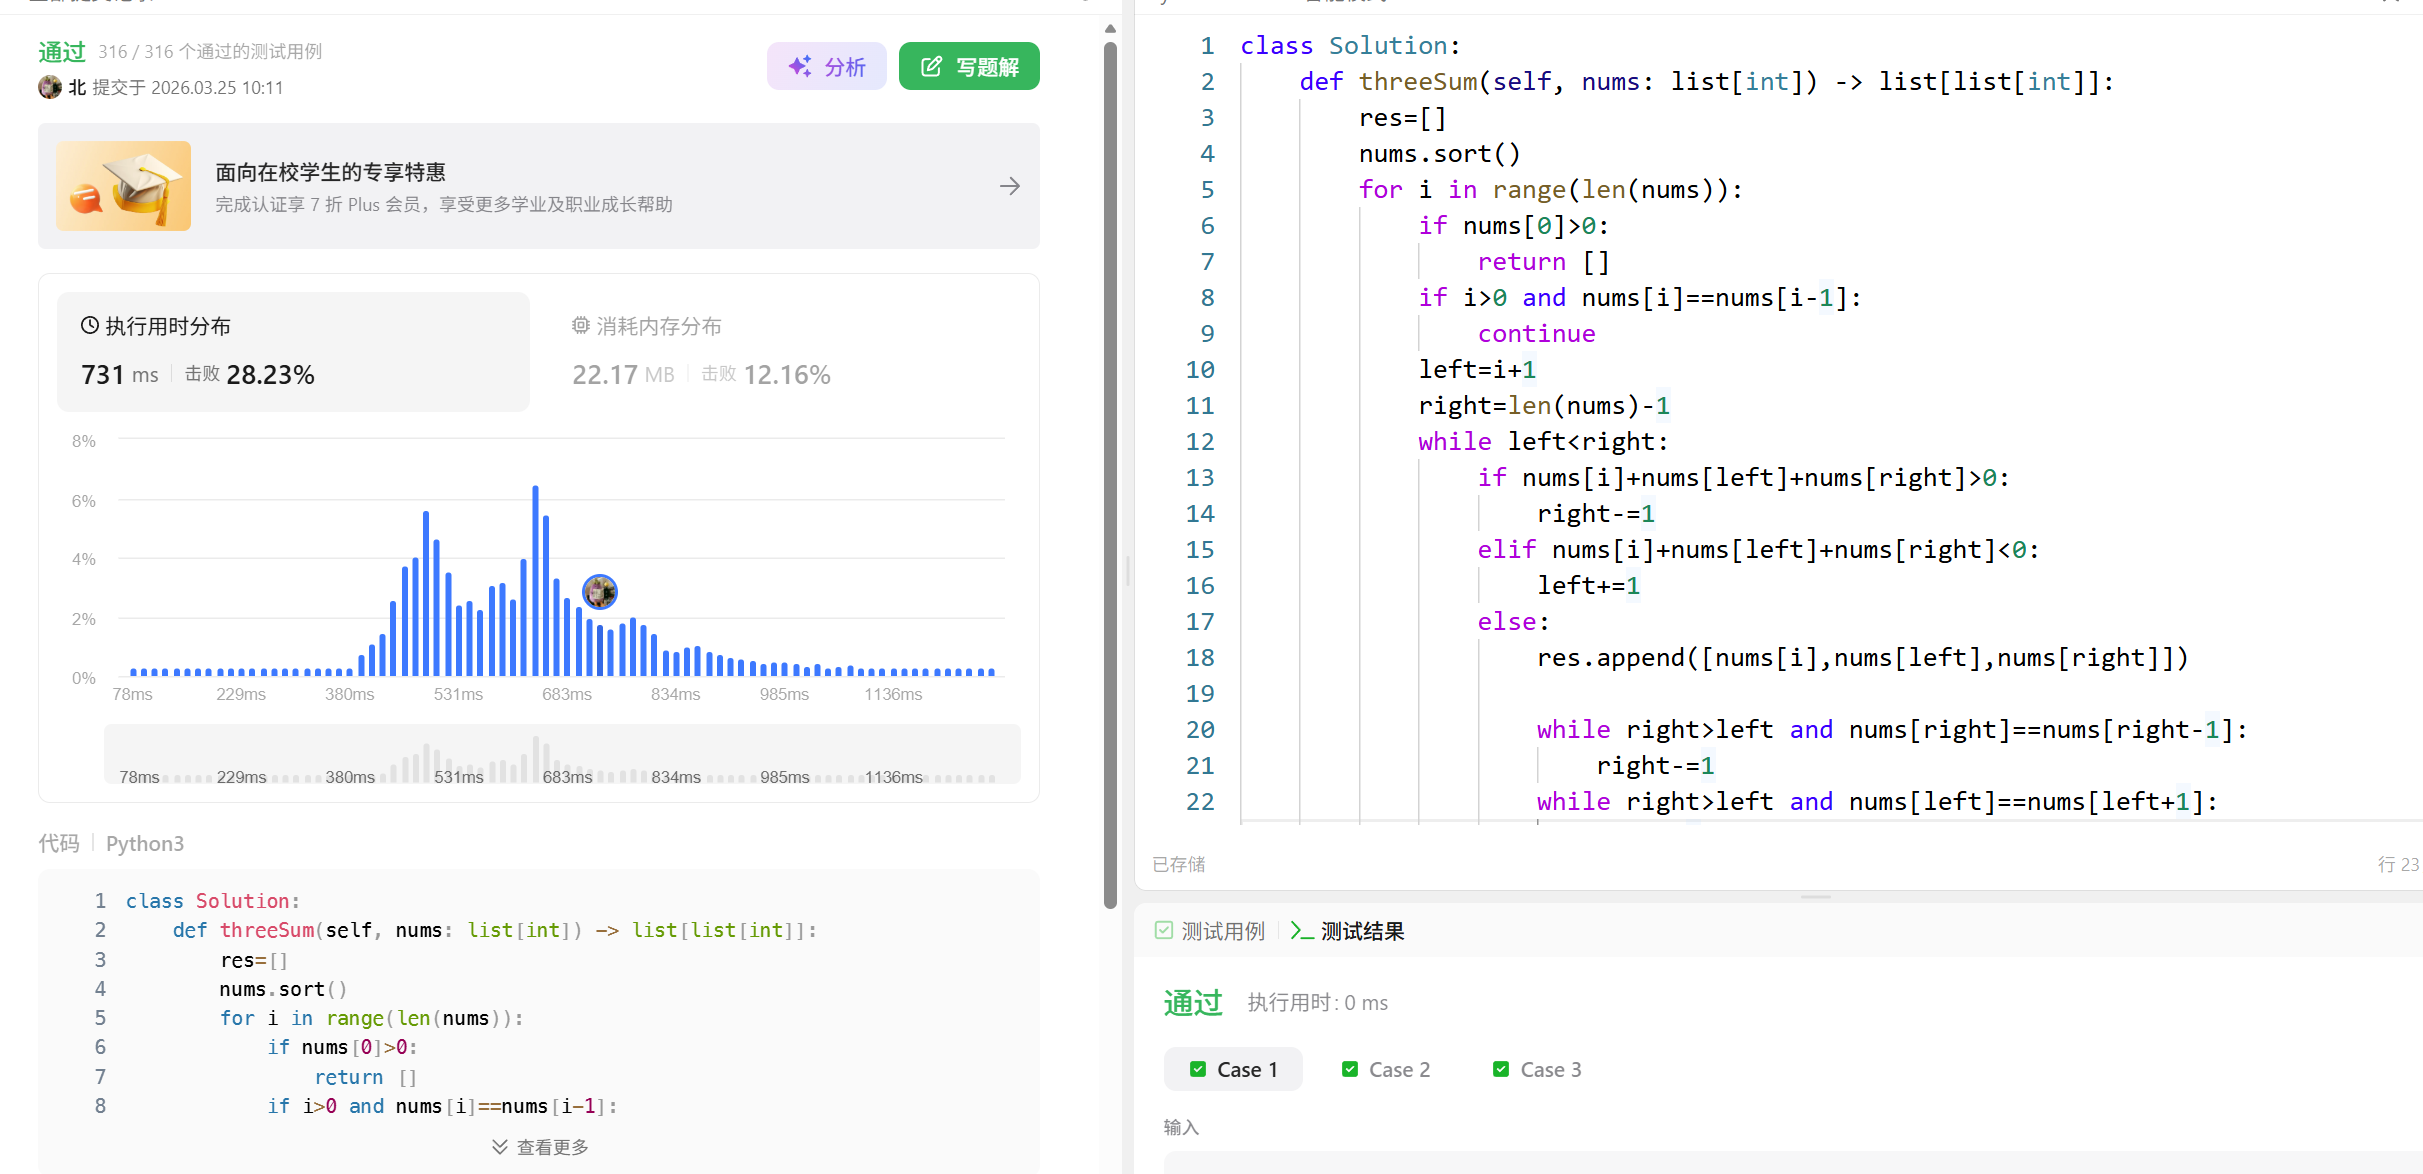Click the submitter's avatar next to 北
This screenshot has width=2423, height=1174.
50,87
